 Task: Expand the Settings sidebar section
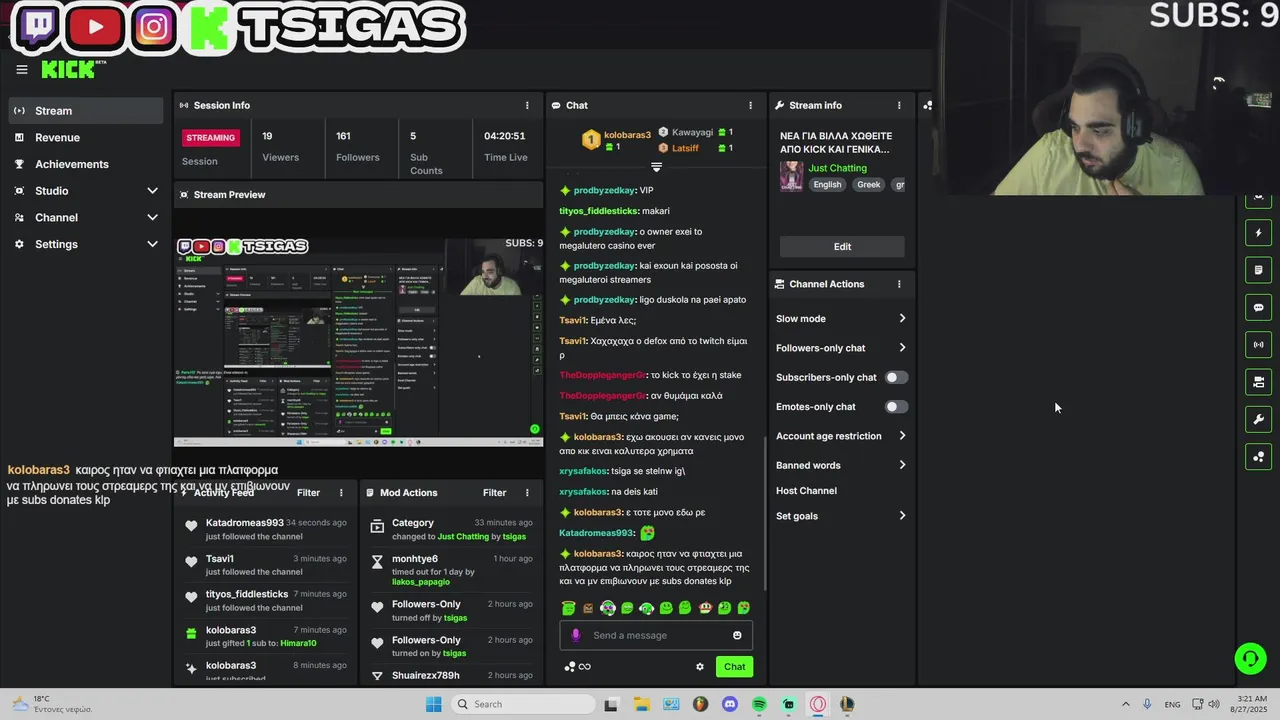click(x=86, y=244)
